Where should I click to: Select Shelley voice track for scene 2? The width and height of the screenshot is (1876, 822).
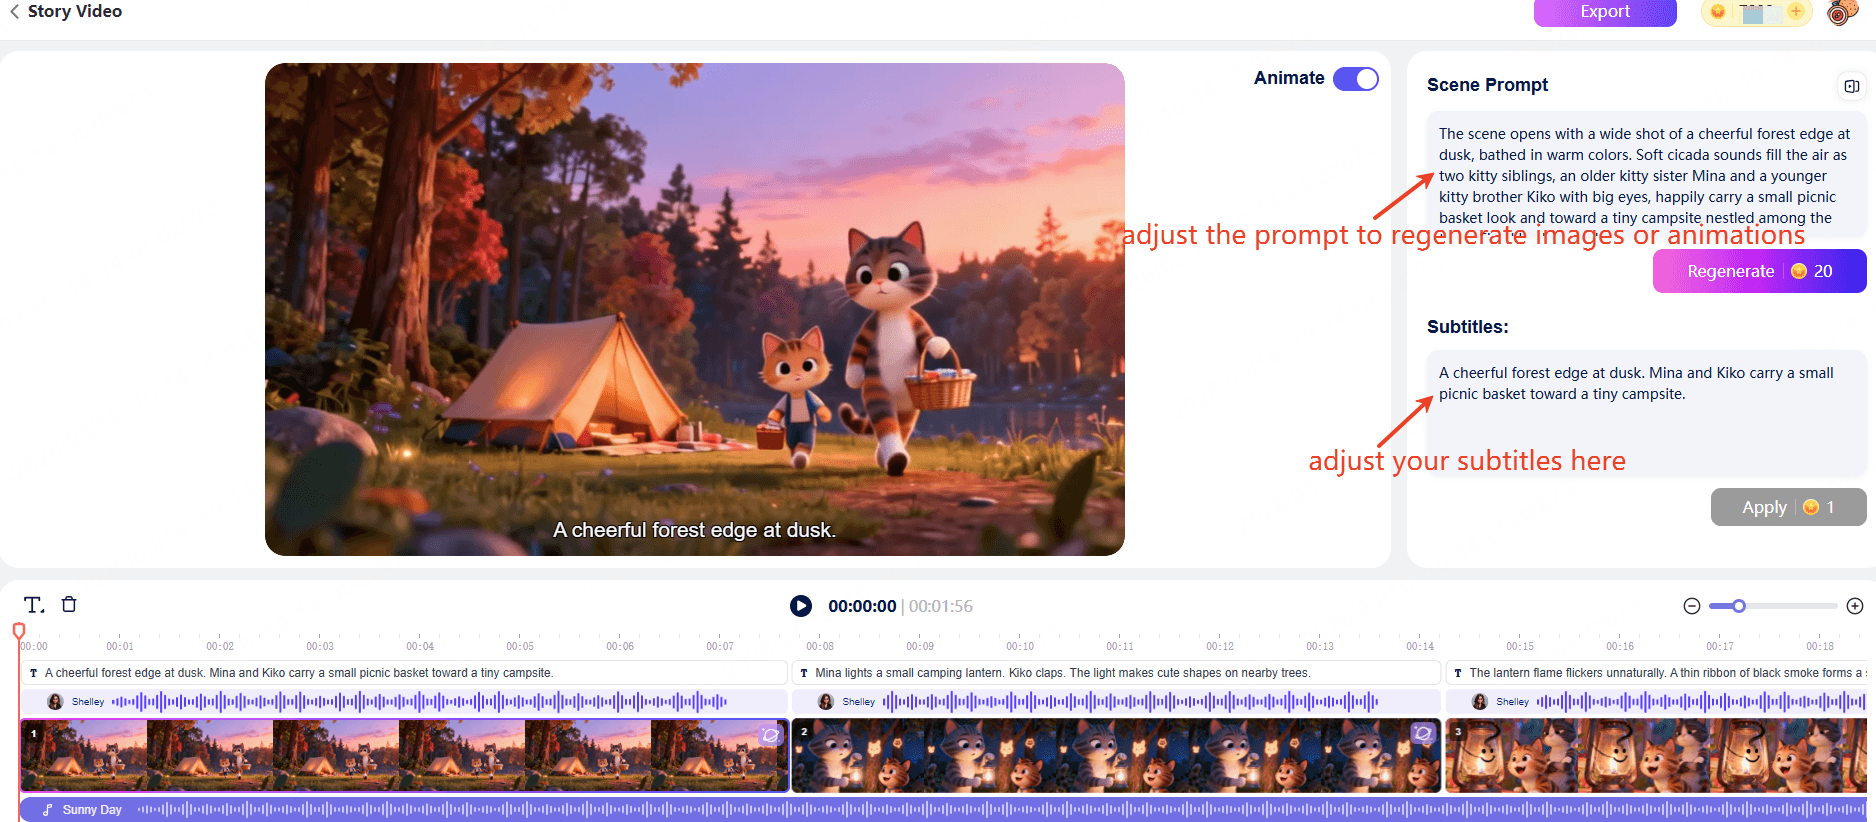tap(1116, 702)
